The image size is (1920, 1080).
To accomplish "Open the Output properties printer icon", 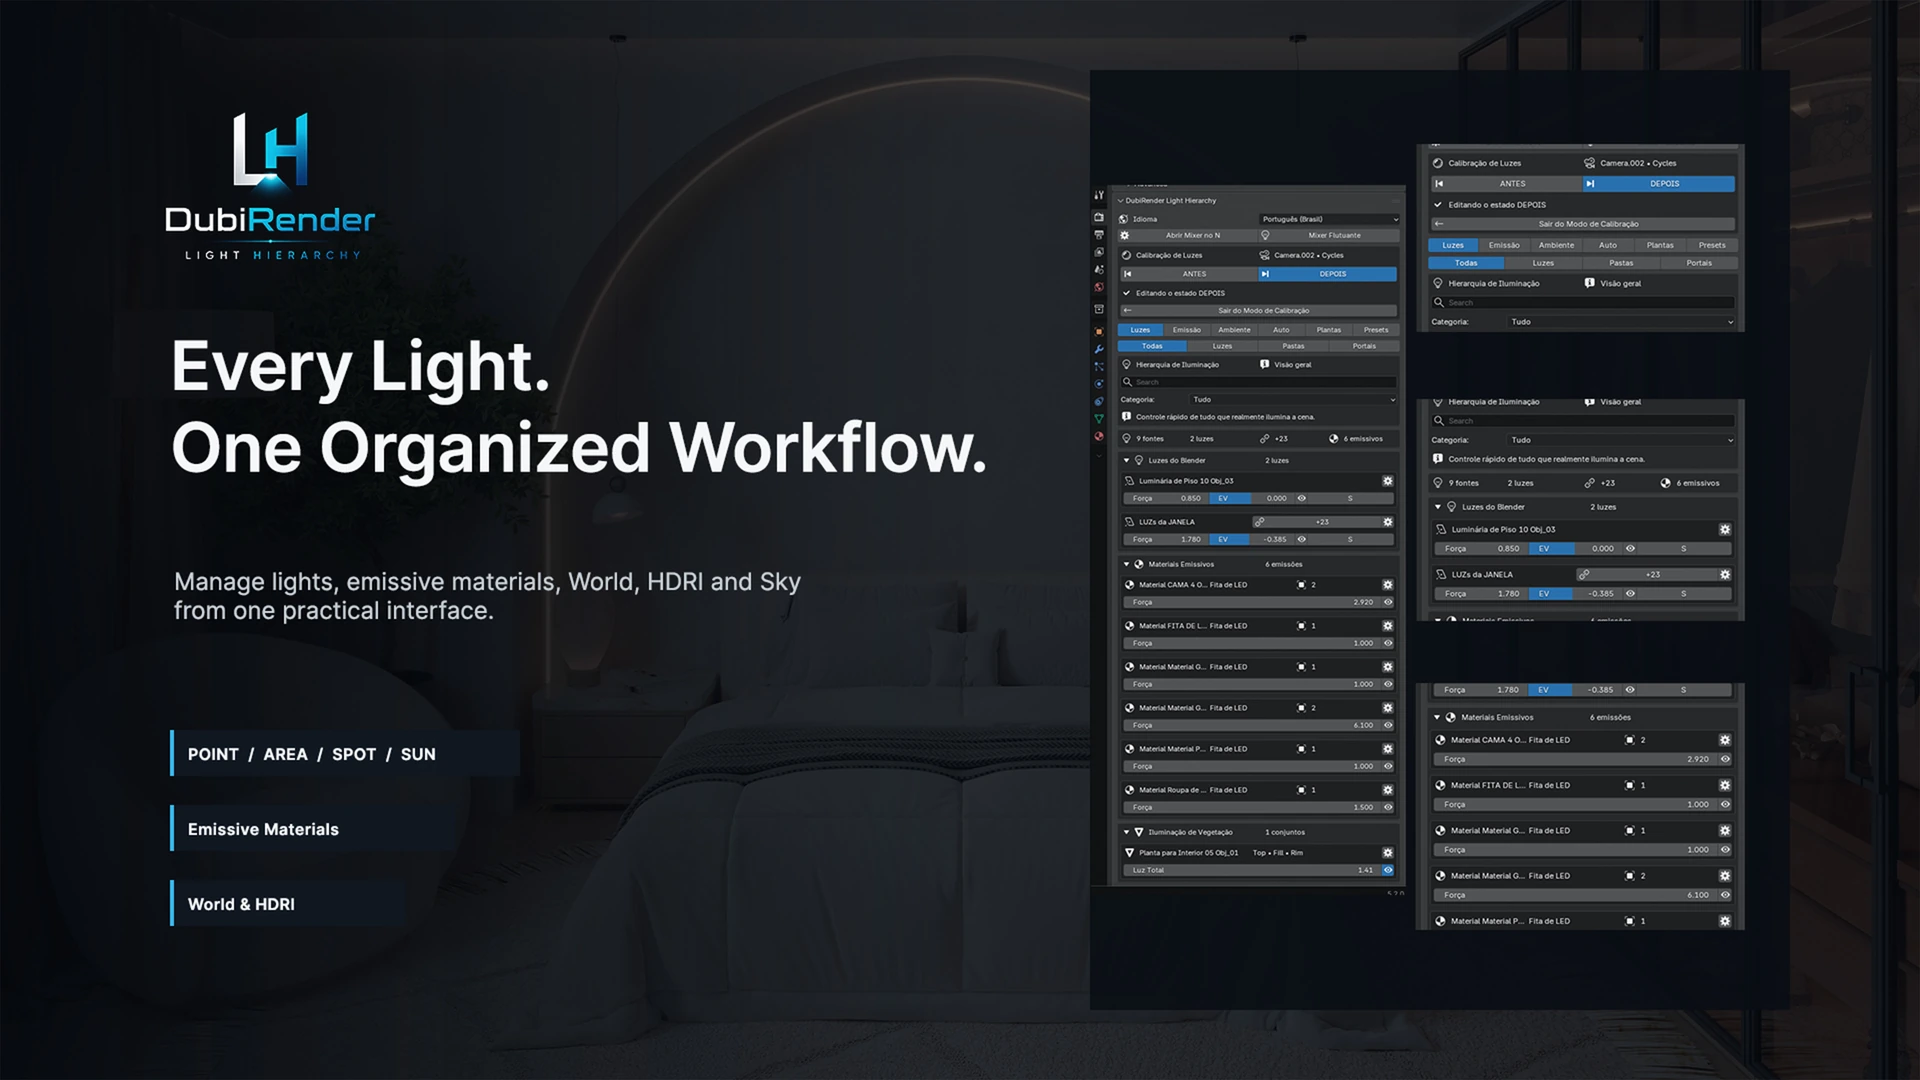I will tap(1099, 235).
